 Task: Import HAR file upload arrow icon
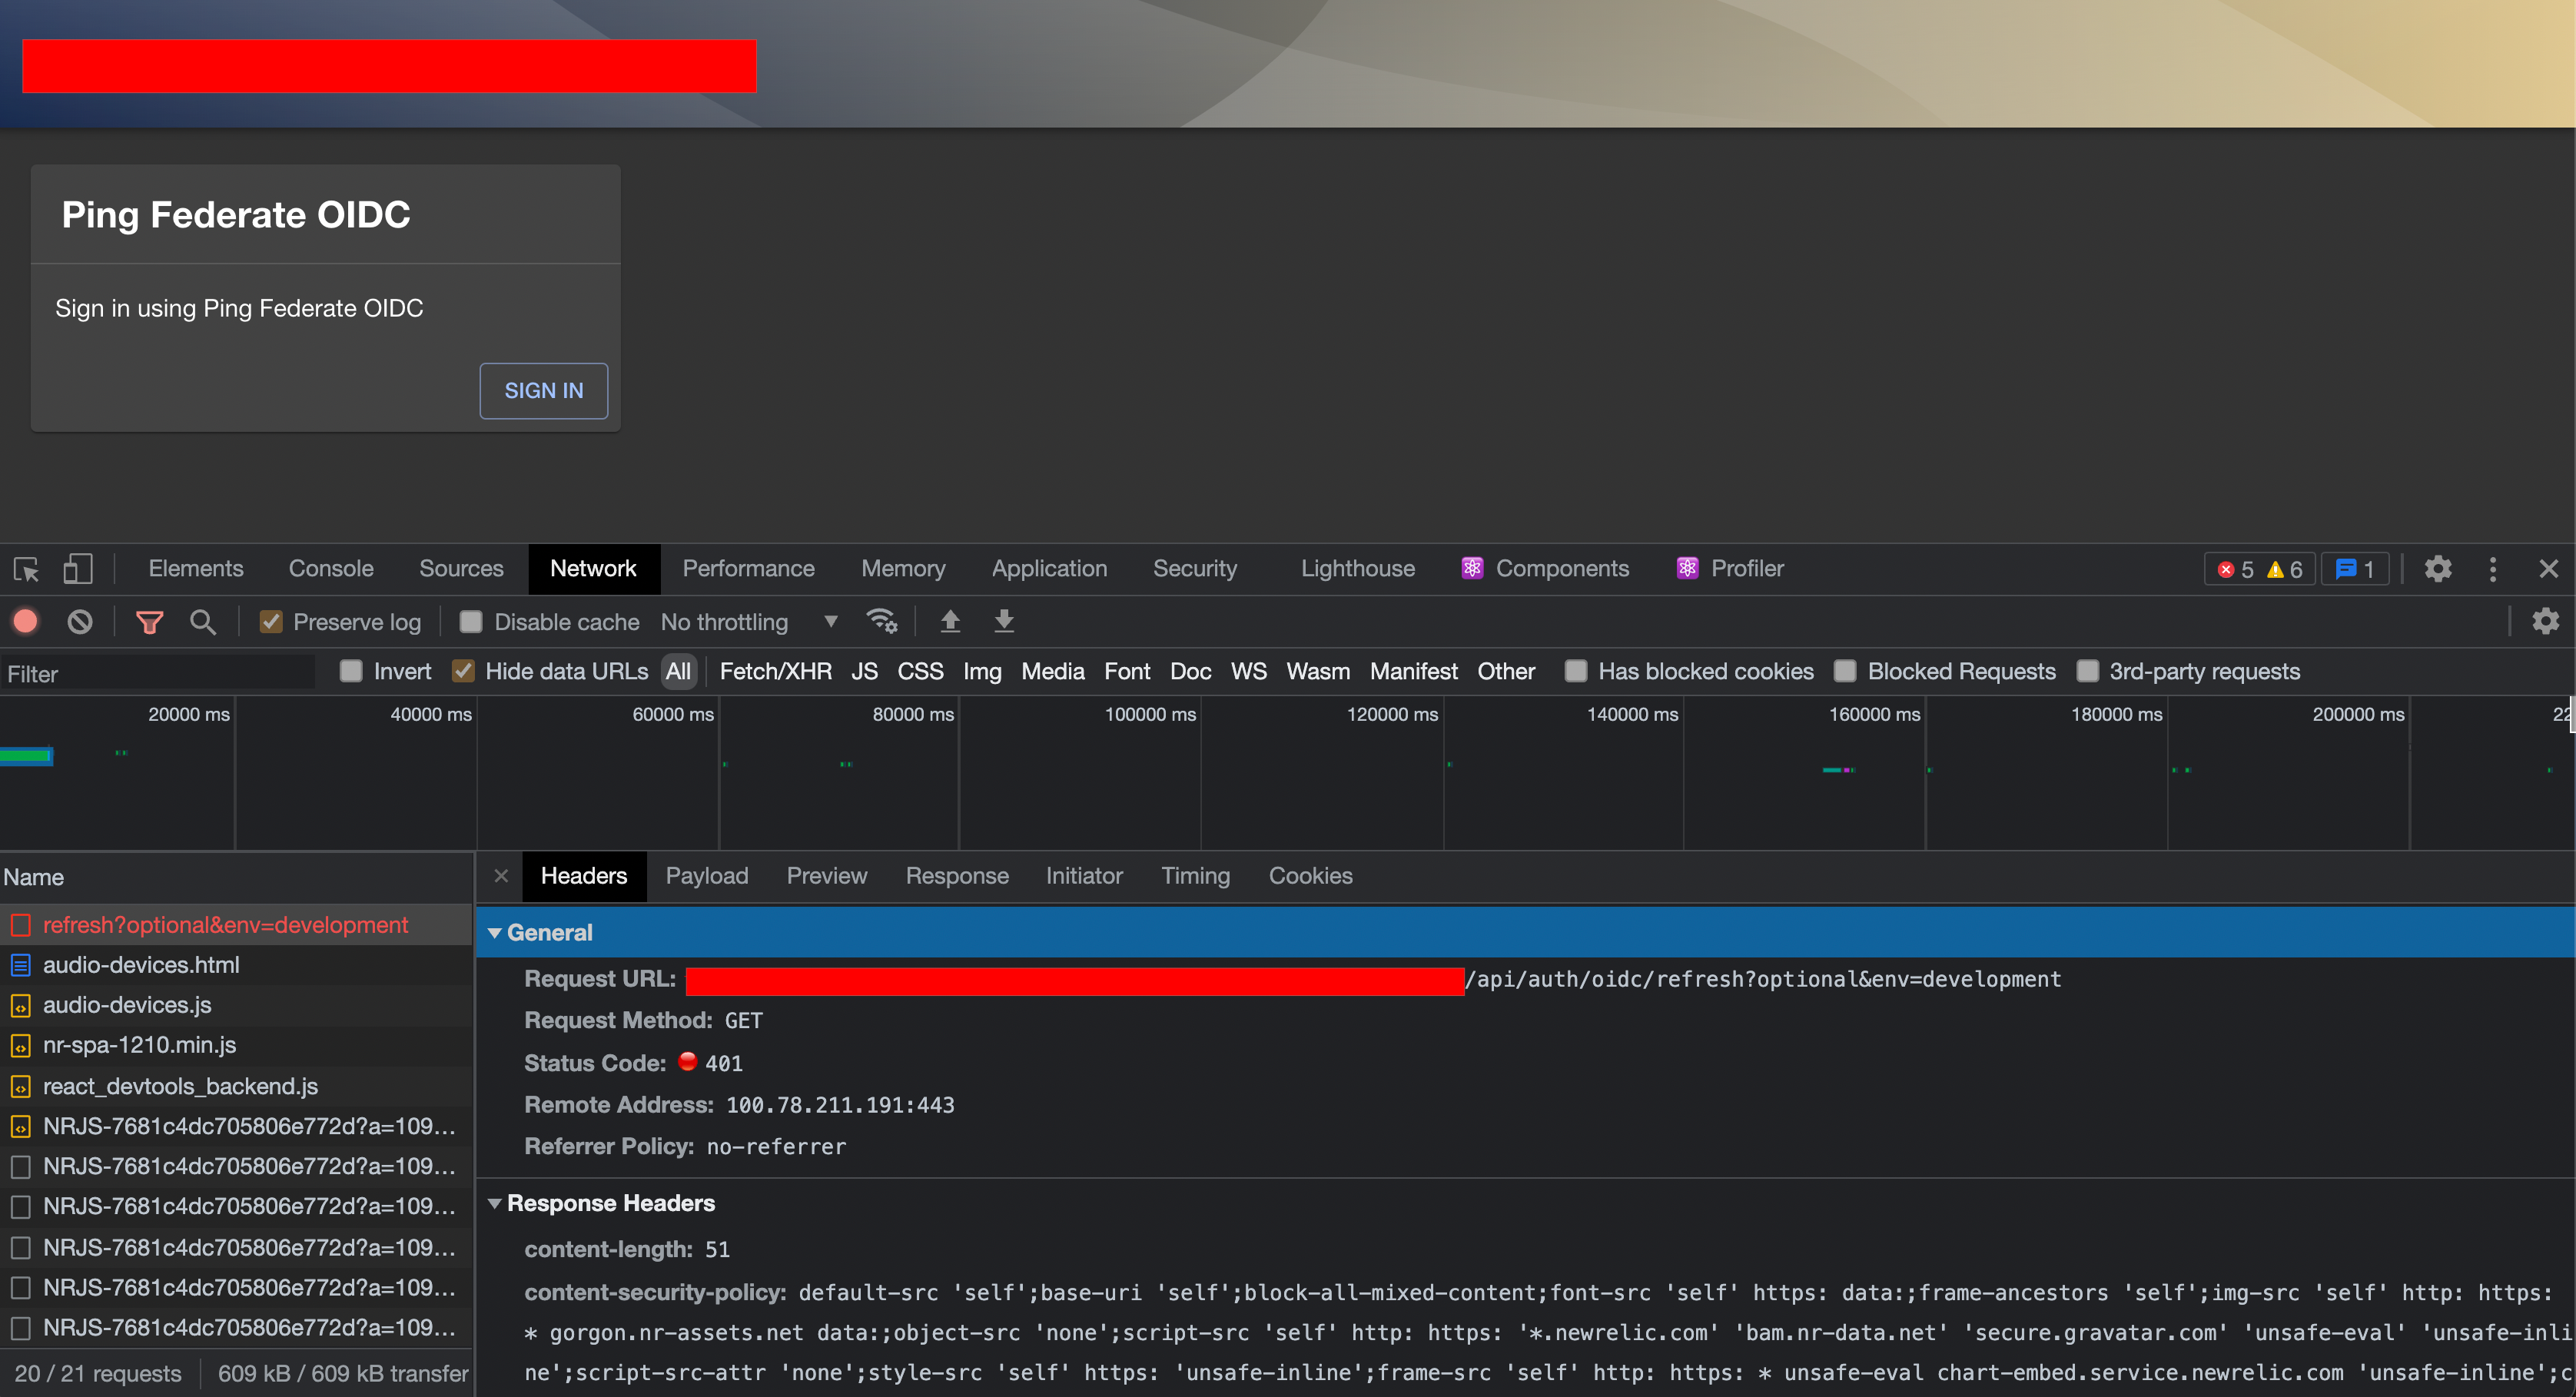pos(950,621)
